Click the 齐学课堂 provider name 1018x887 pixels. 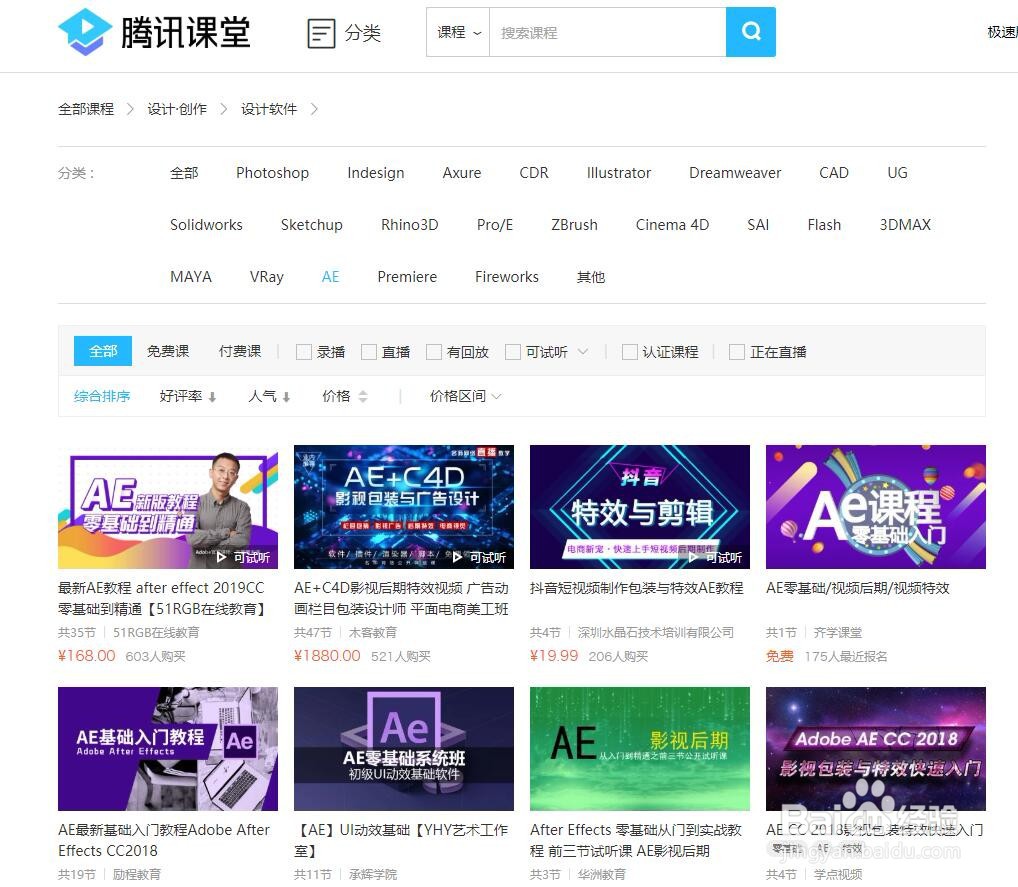pos(838,632)
